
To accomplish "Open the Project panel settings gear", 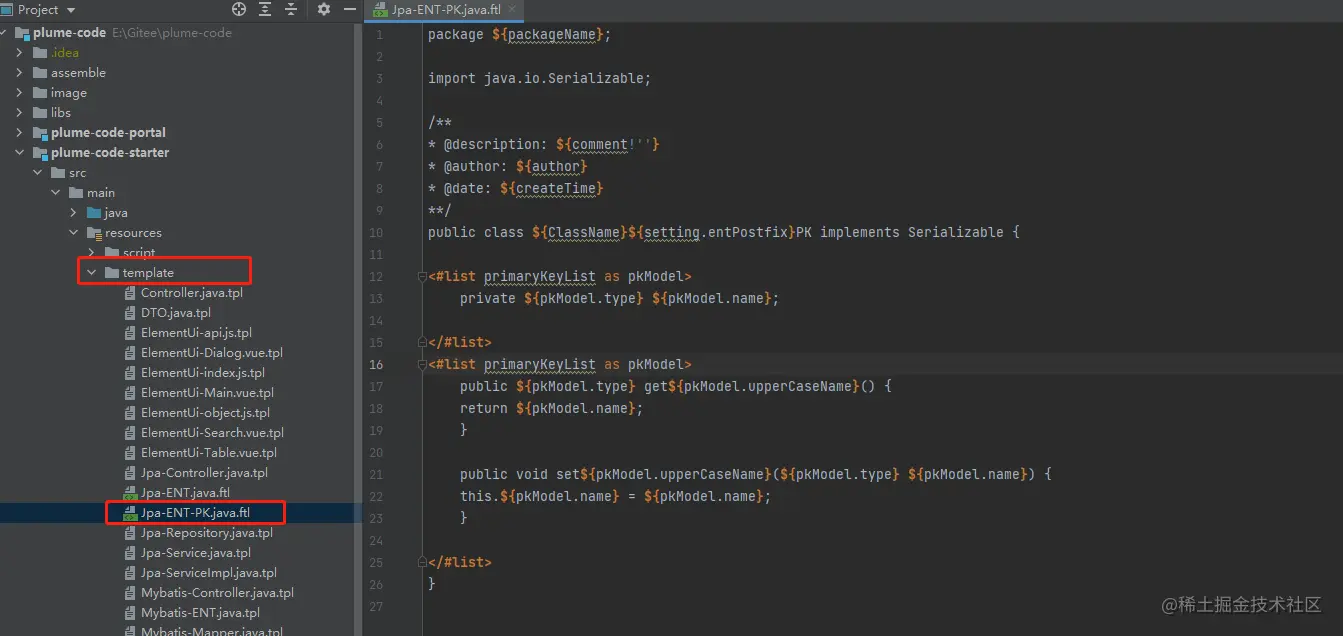I will 324,9.
